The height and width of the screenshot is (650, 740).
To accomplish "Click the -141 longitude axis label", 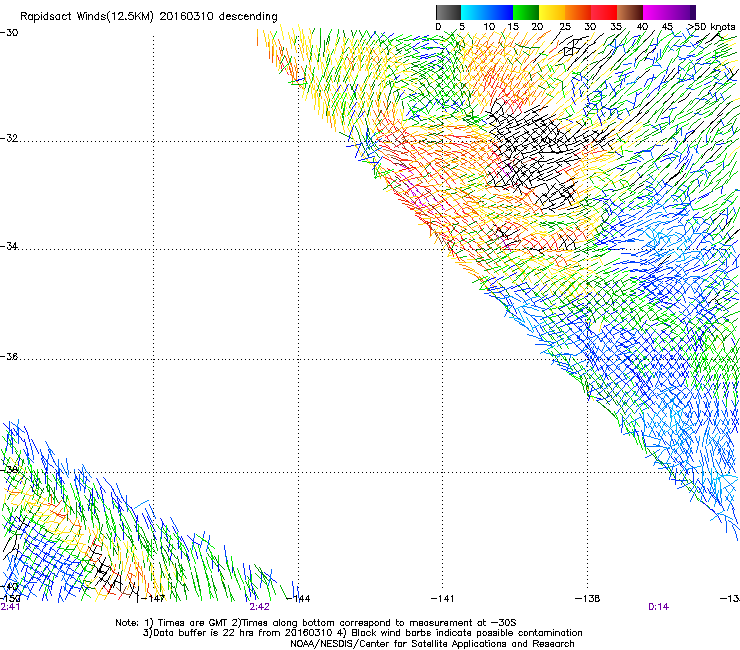I will (443, 599).
